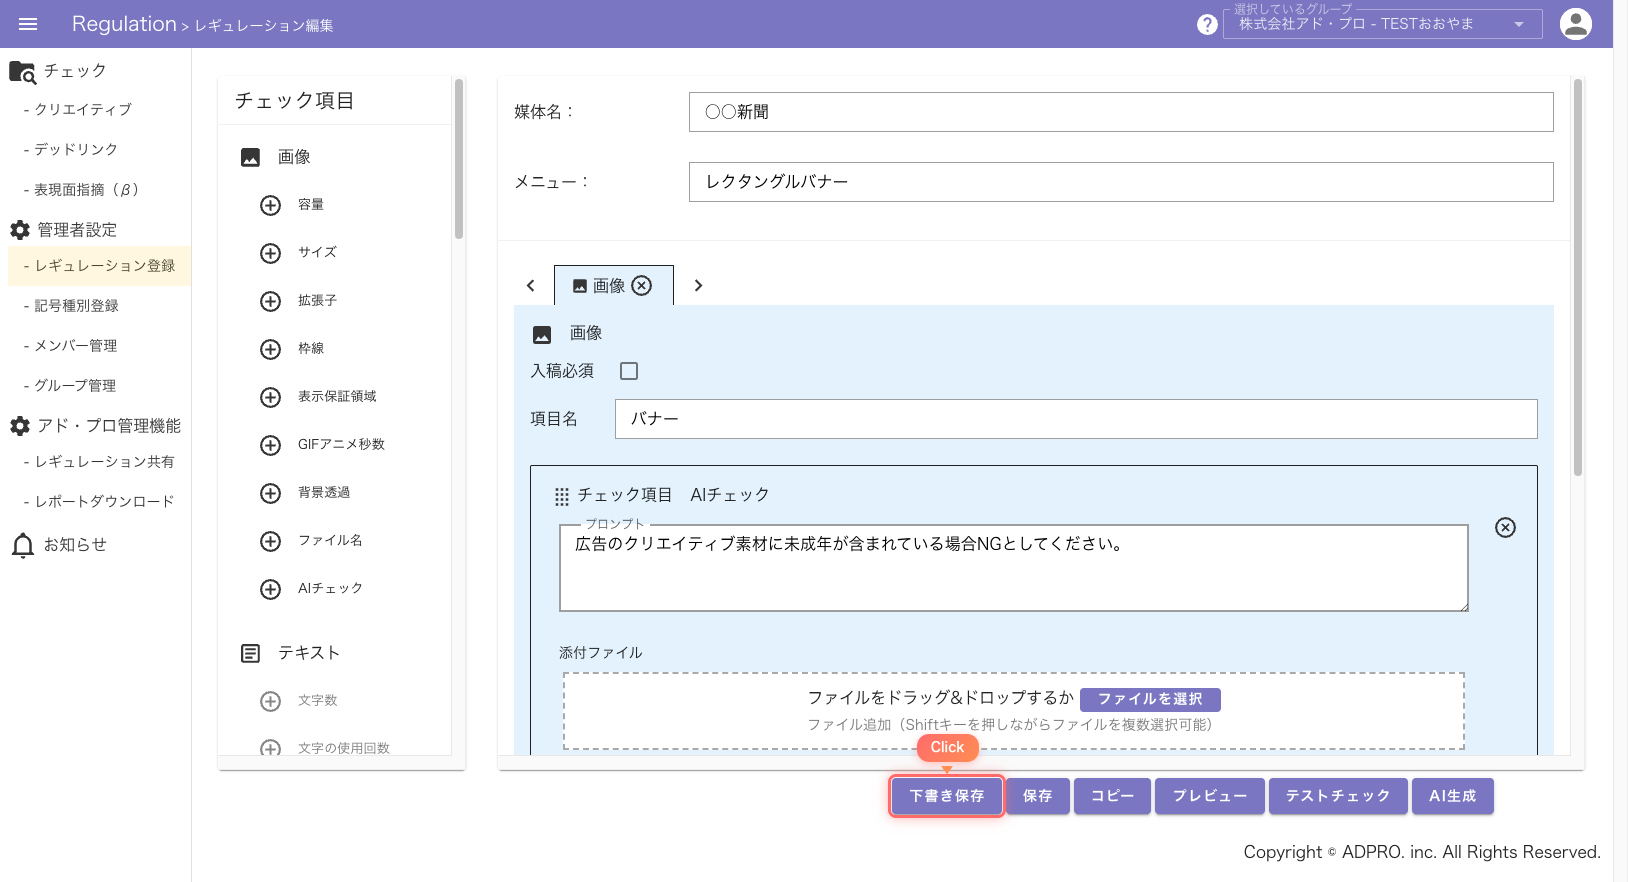The height and width of the screenshot is (882, 1628).
Task: Remove the AIチェック prompt block
Action: tap(1504, 528)
